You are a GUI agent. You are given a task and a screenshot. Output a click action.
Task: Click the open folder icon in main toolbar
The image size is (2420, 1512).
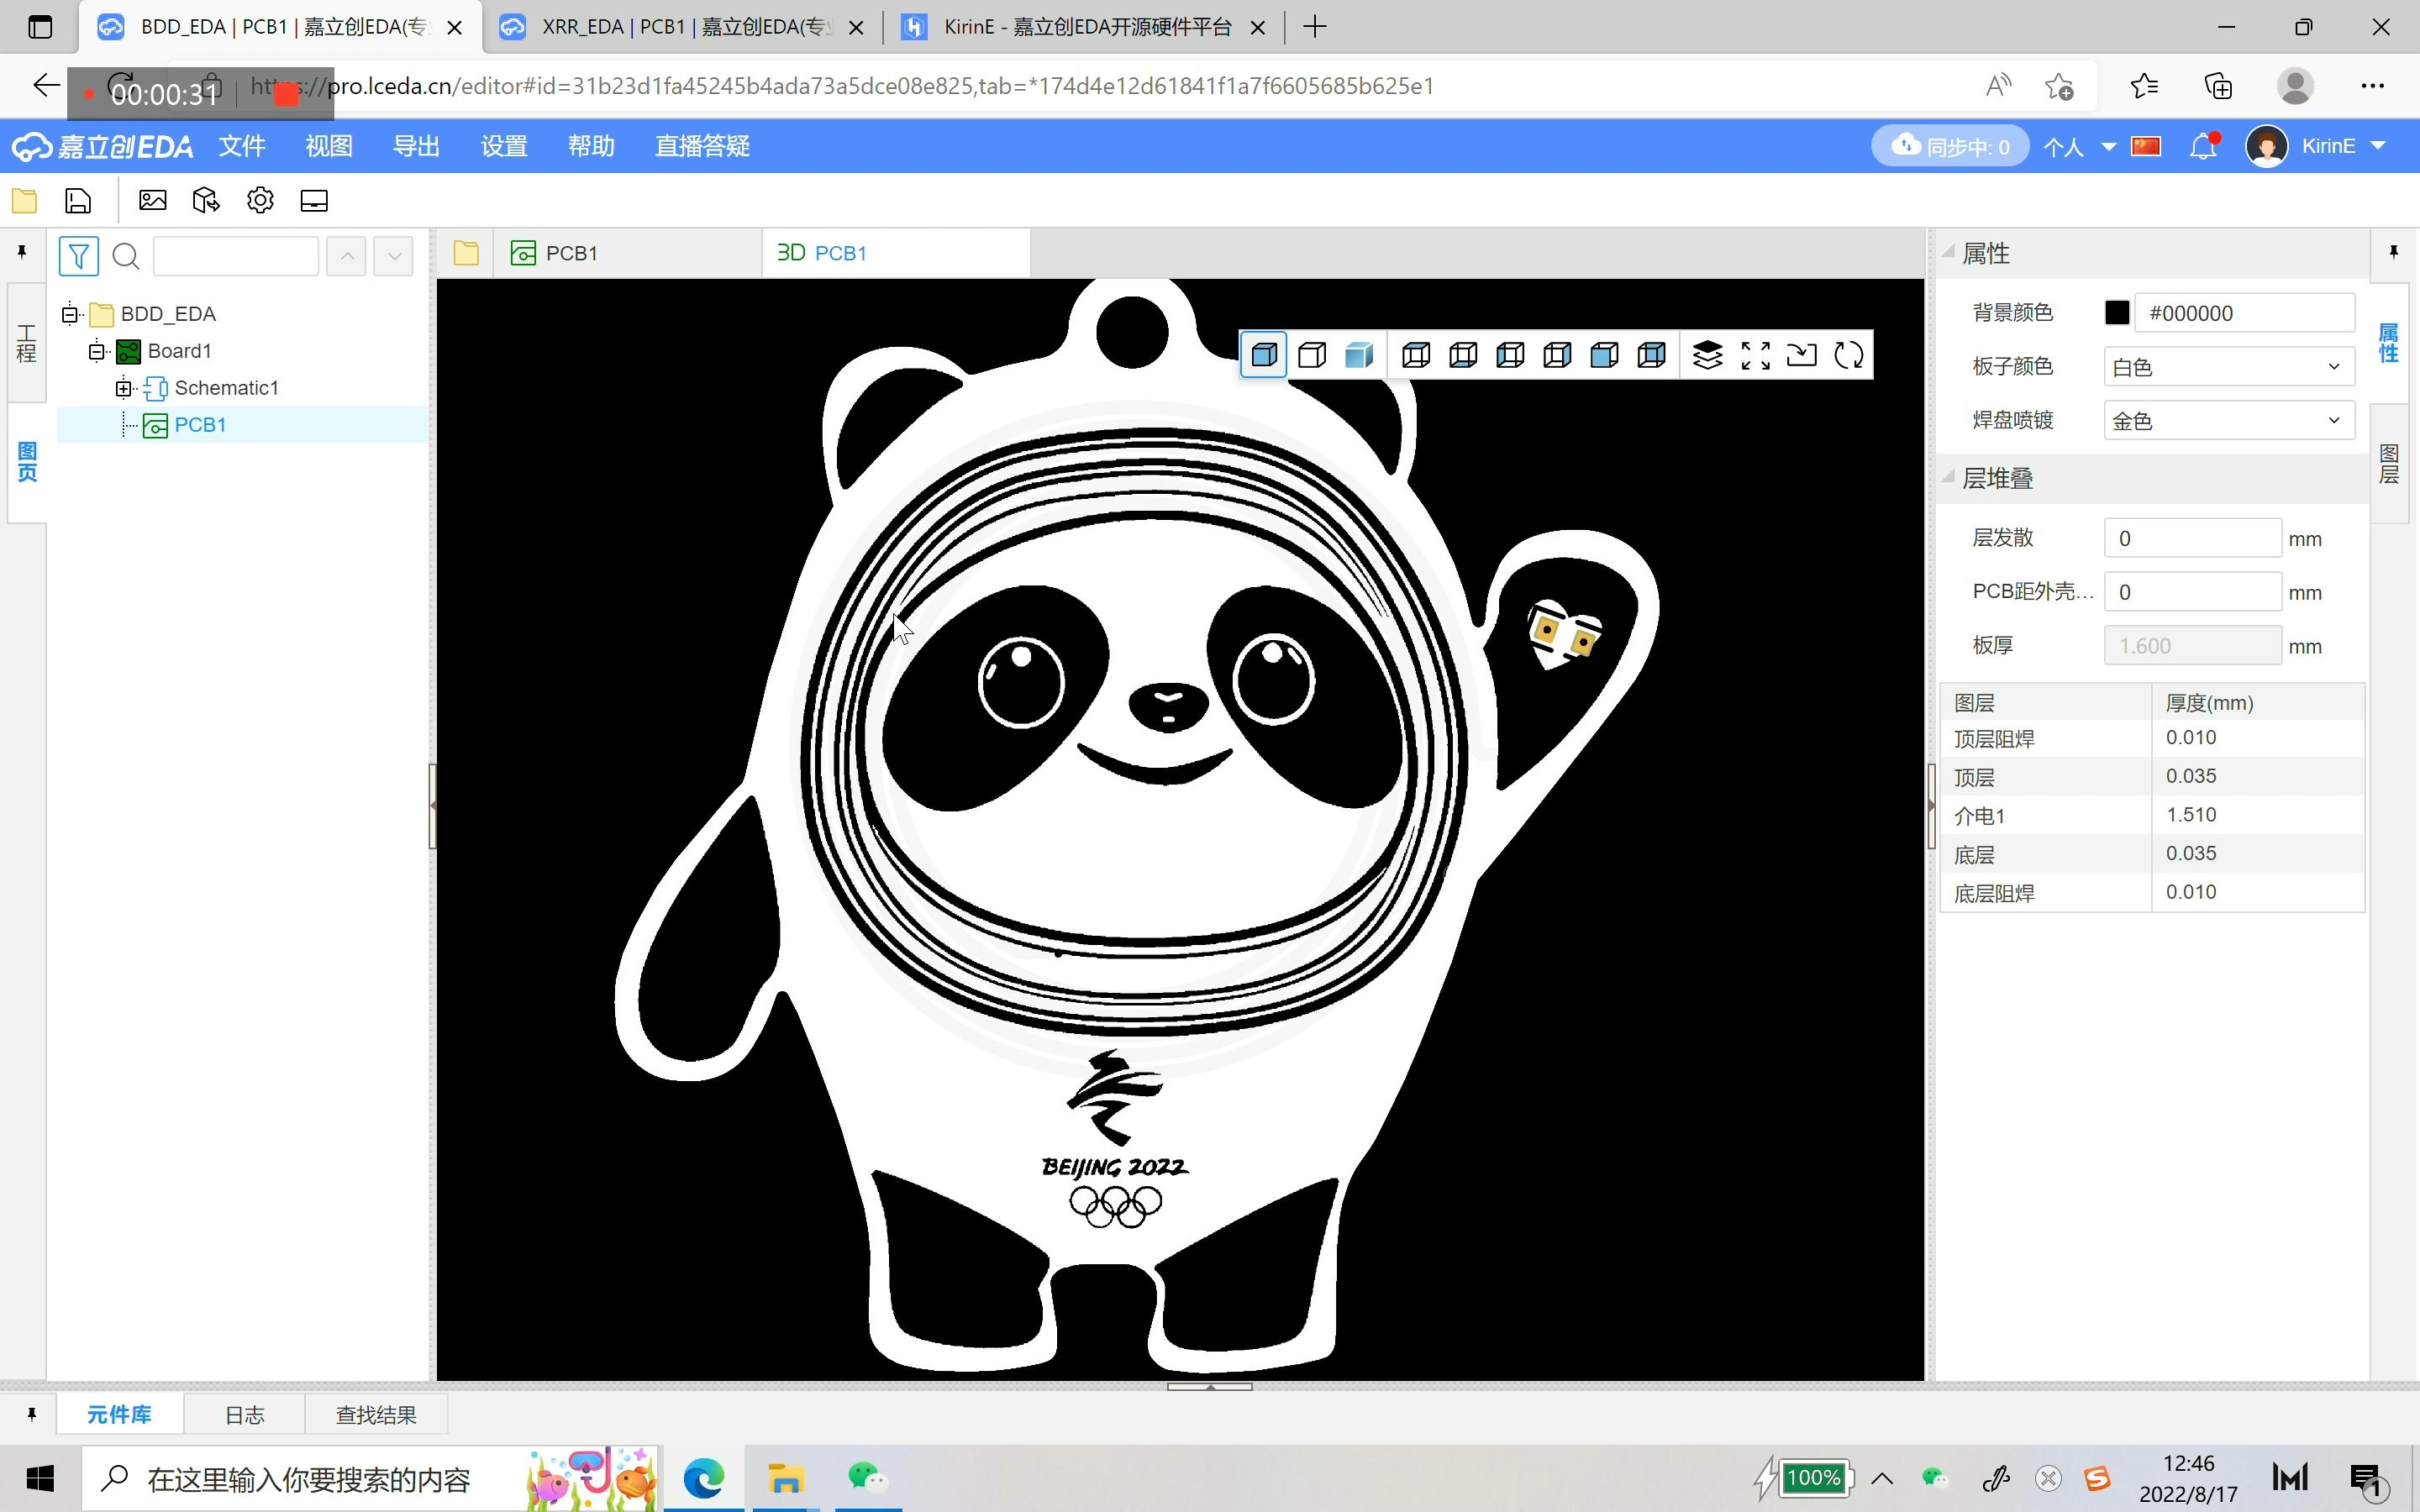coord(24,201)
